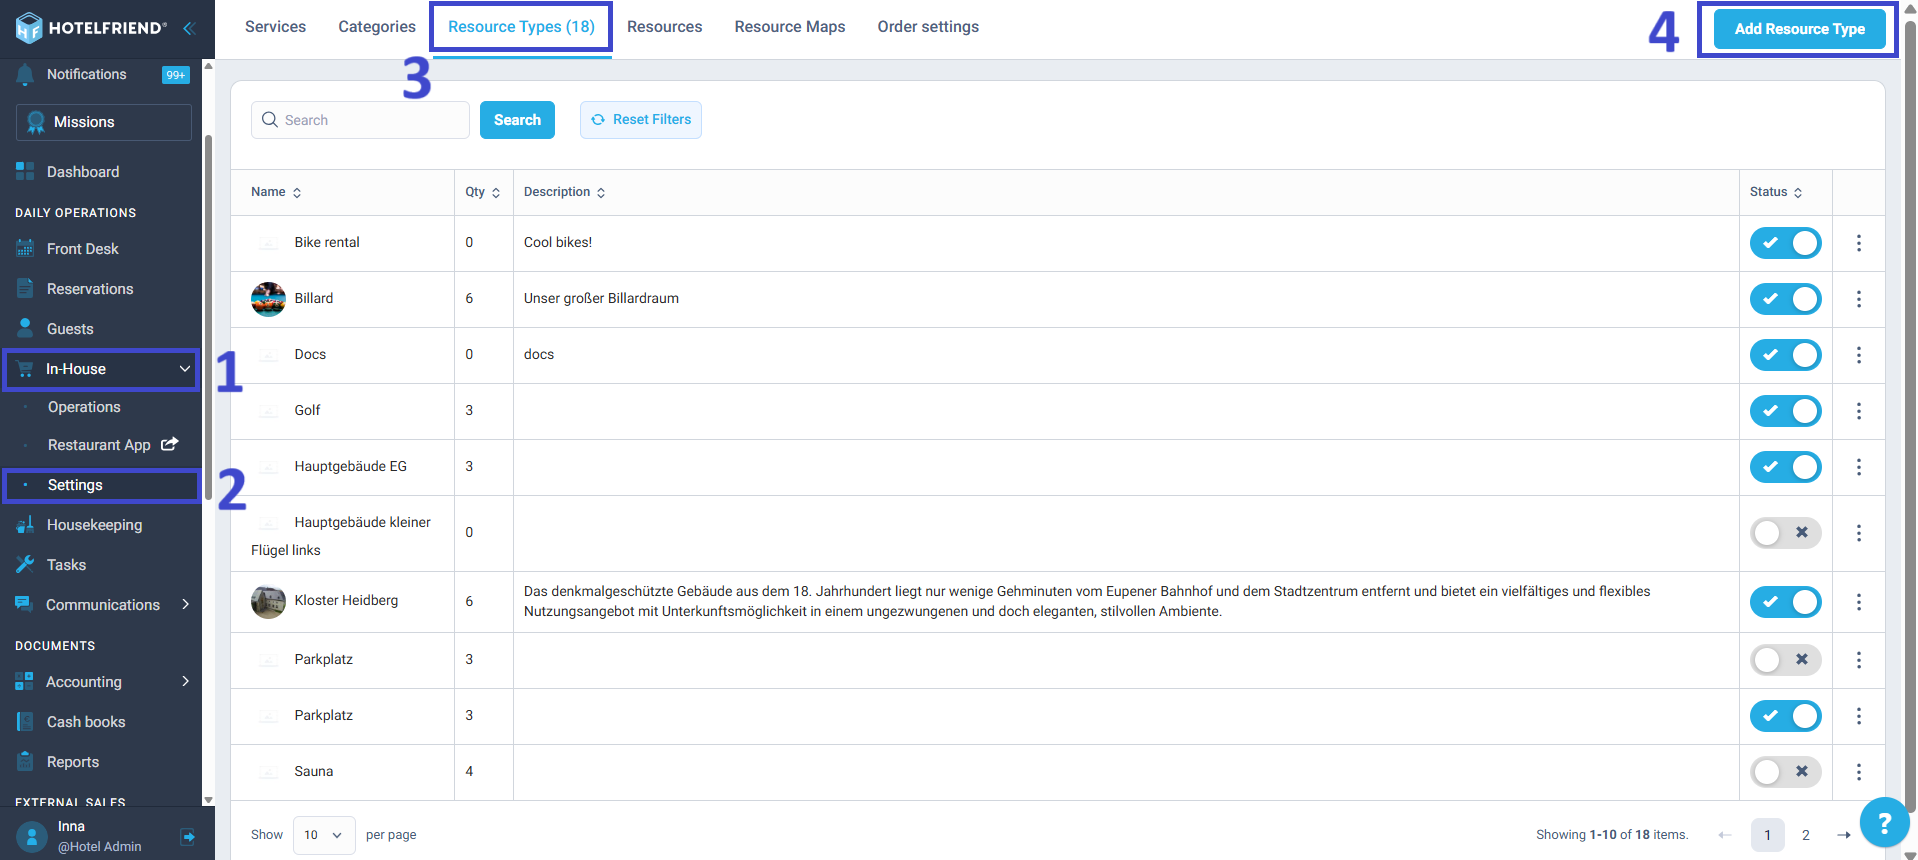1918x860 pixels.
Task: Switch to the Services tab
Action: pos(276,27)
